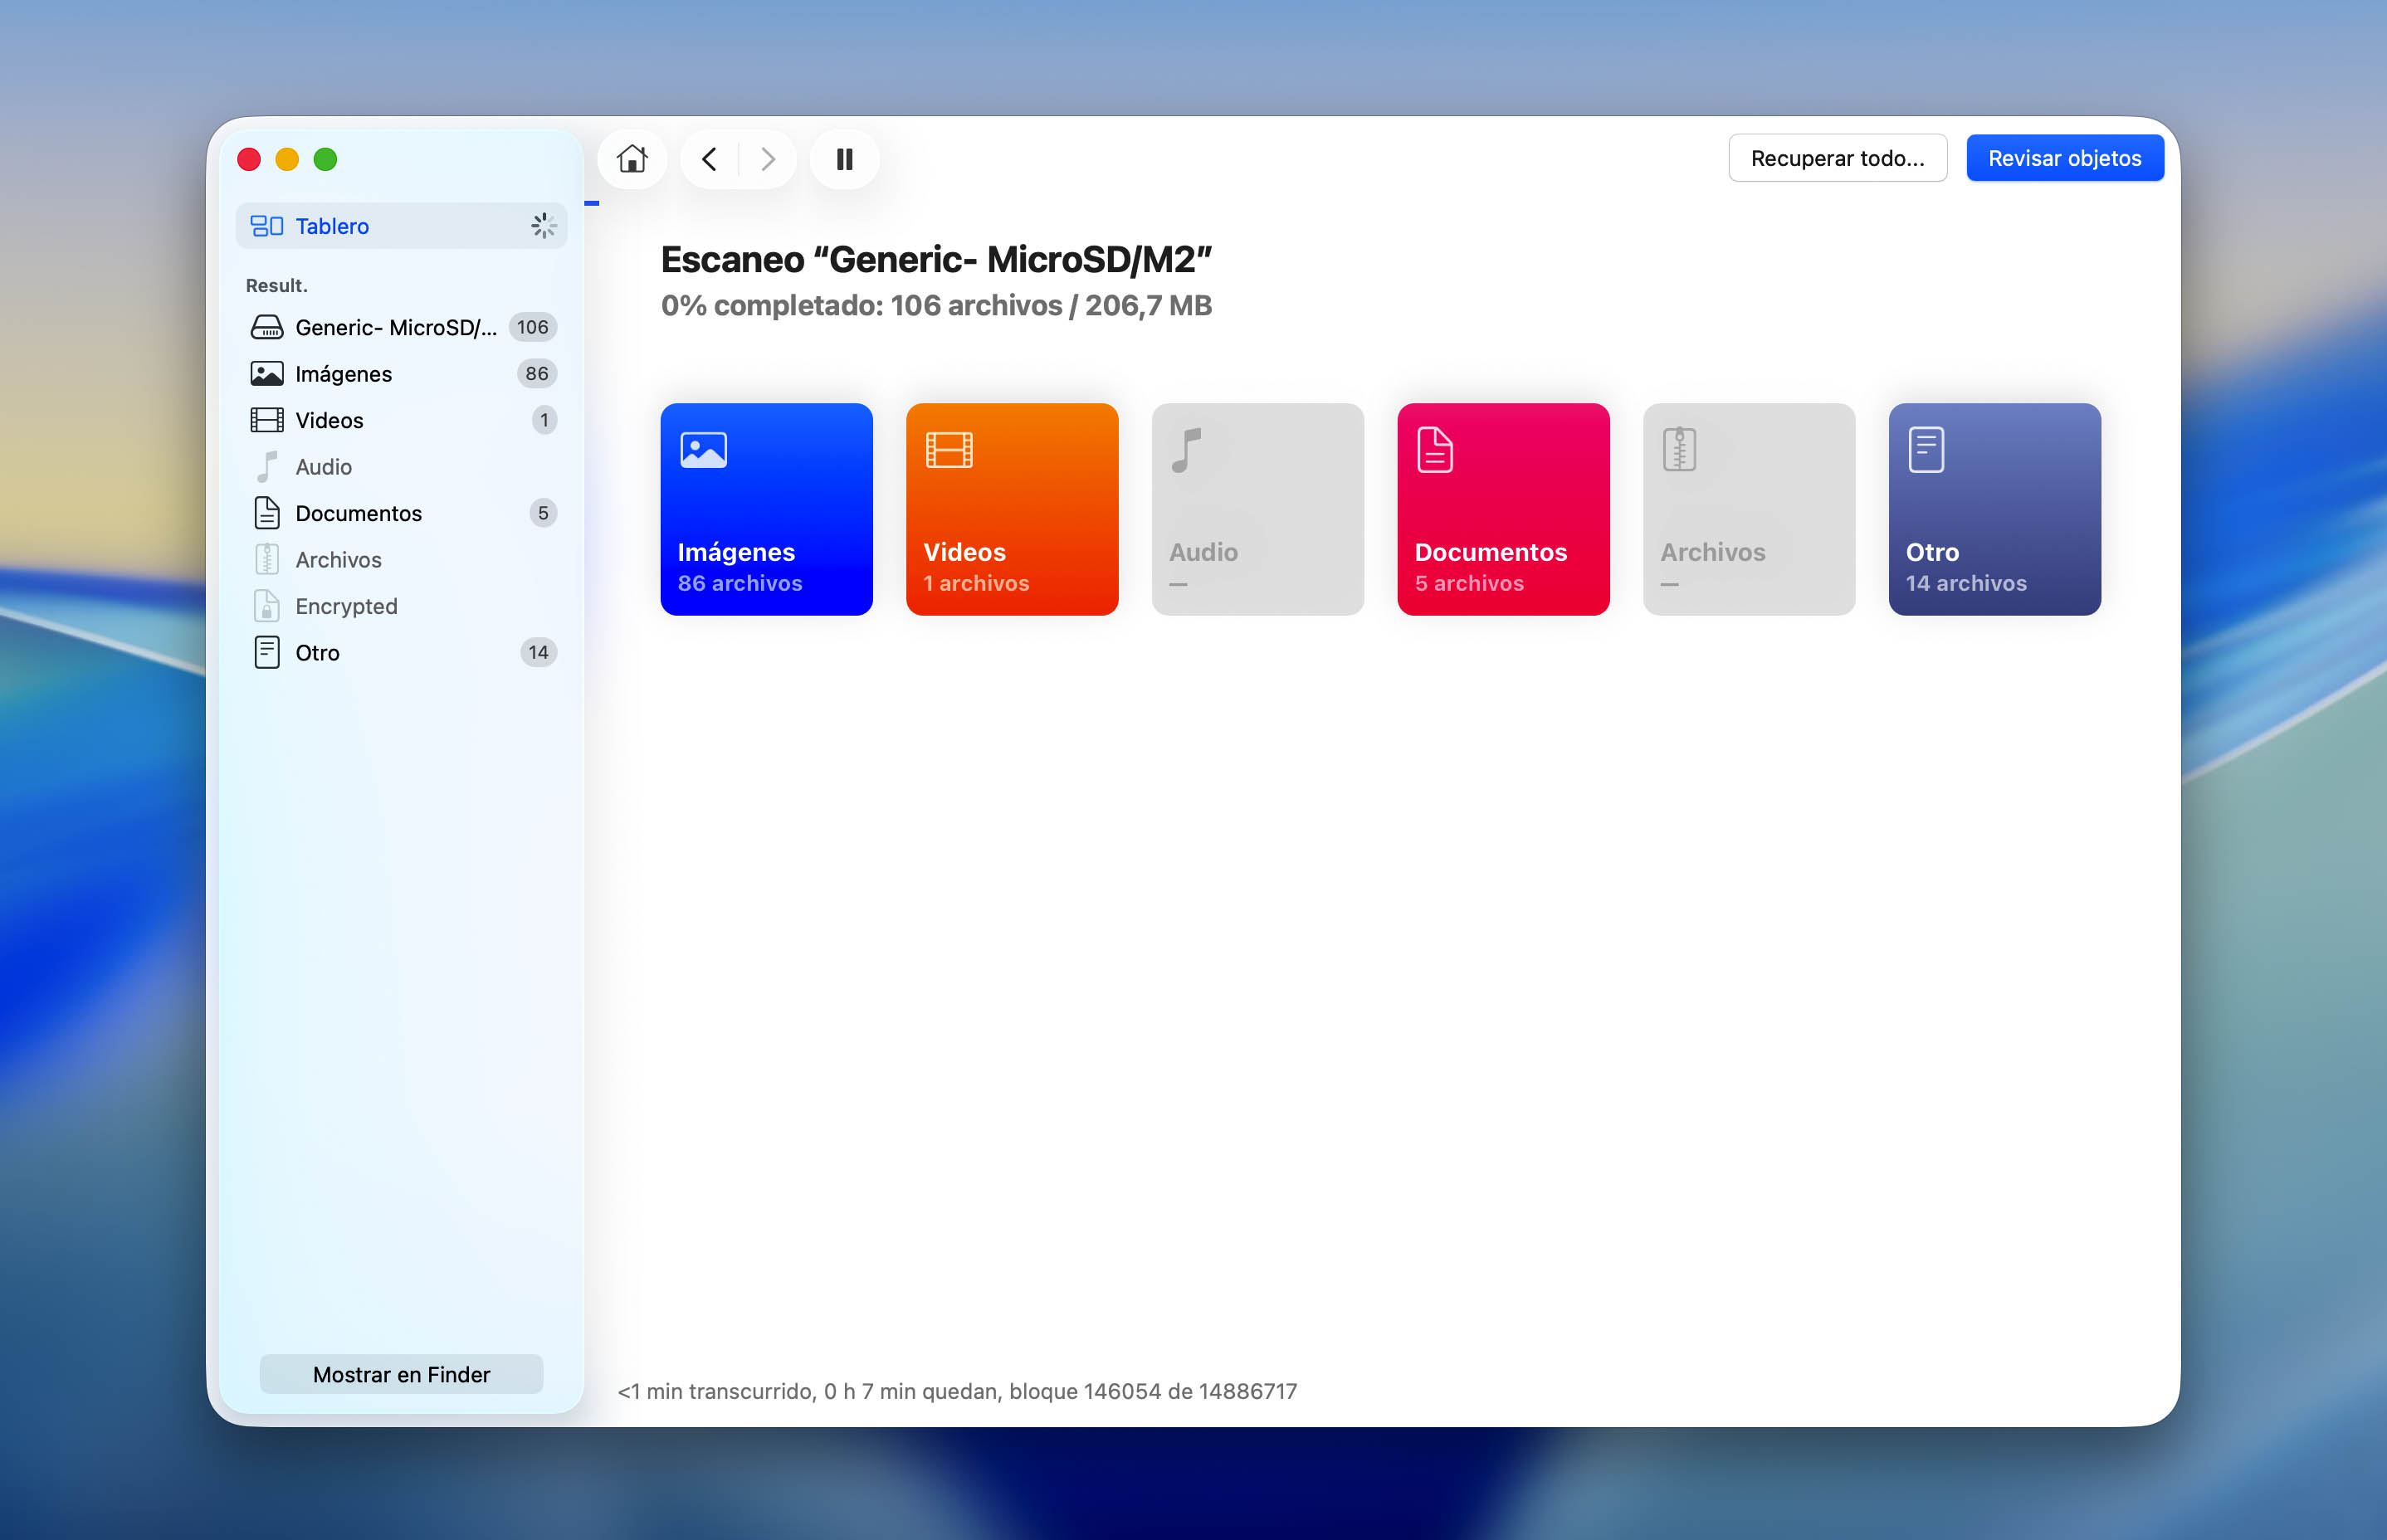Click the Revisar objetos button

[2064, 158]
